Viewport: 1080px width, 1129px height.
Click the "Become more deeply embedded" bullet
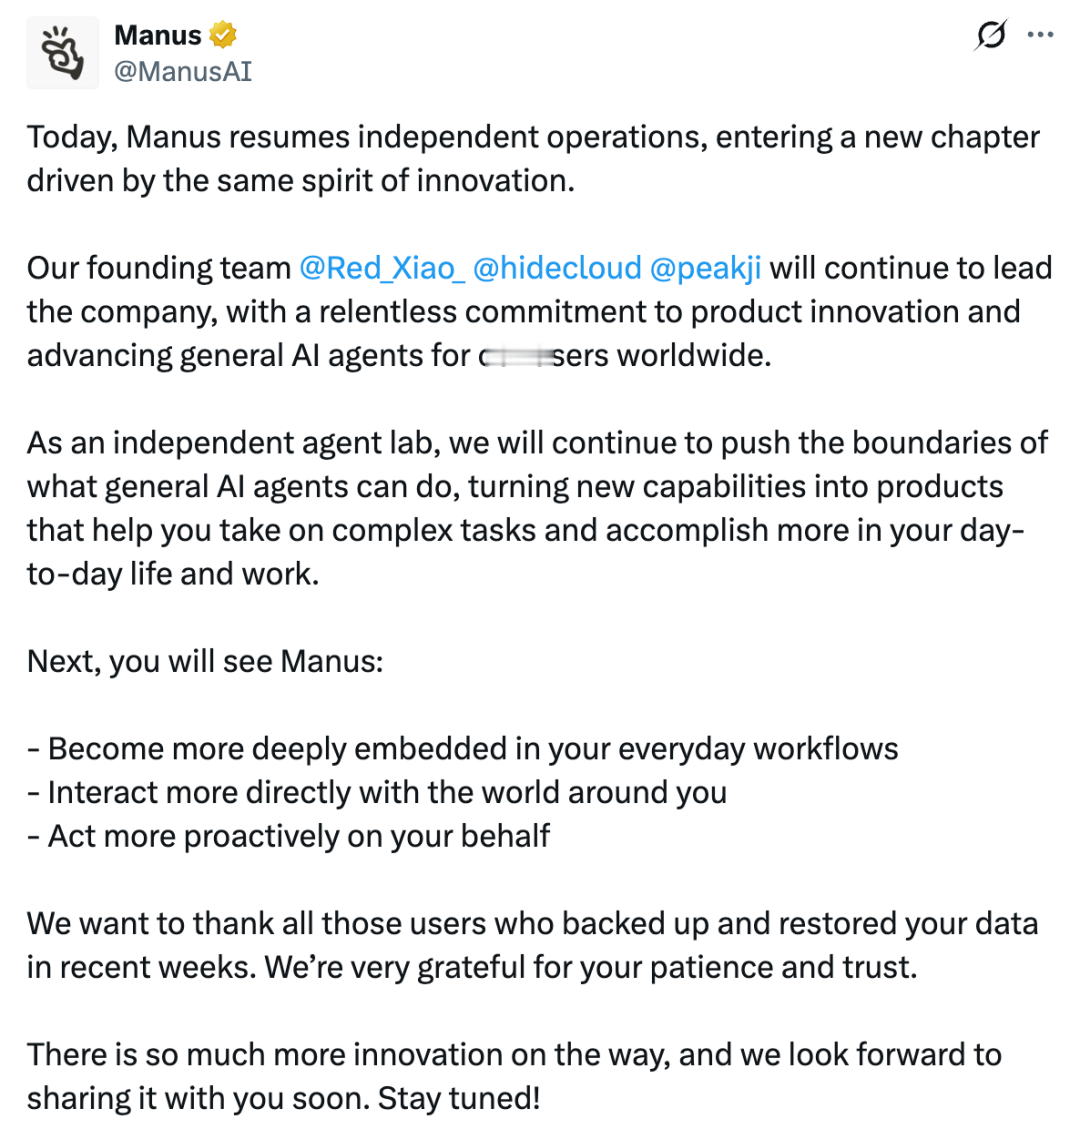pyautogui.click(x=462, y=749)
